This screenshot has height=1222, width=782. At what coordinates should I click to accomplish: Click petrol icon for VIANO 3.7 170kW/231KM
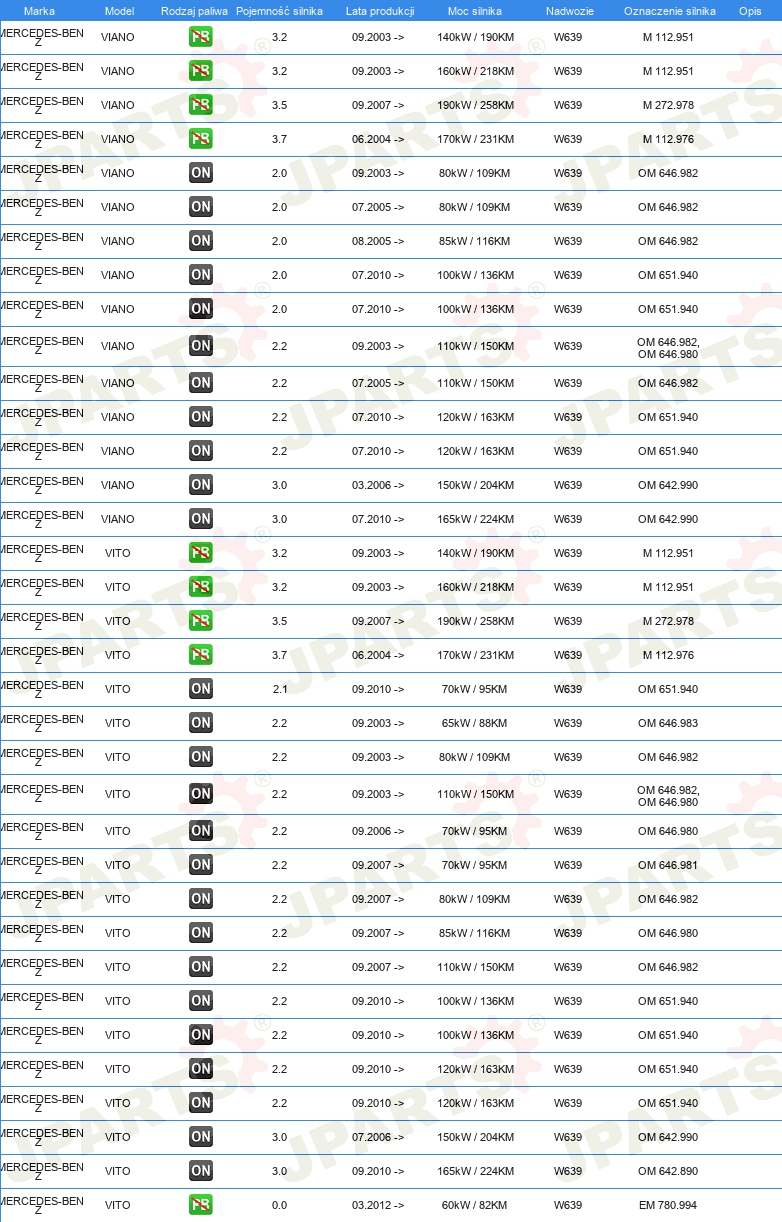201,139
